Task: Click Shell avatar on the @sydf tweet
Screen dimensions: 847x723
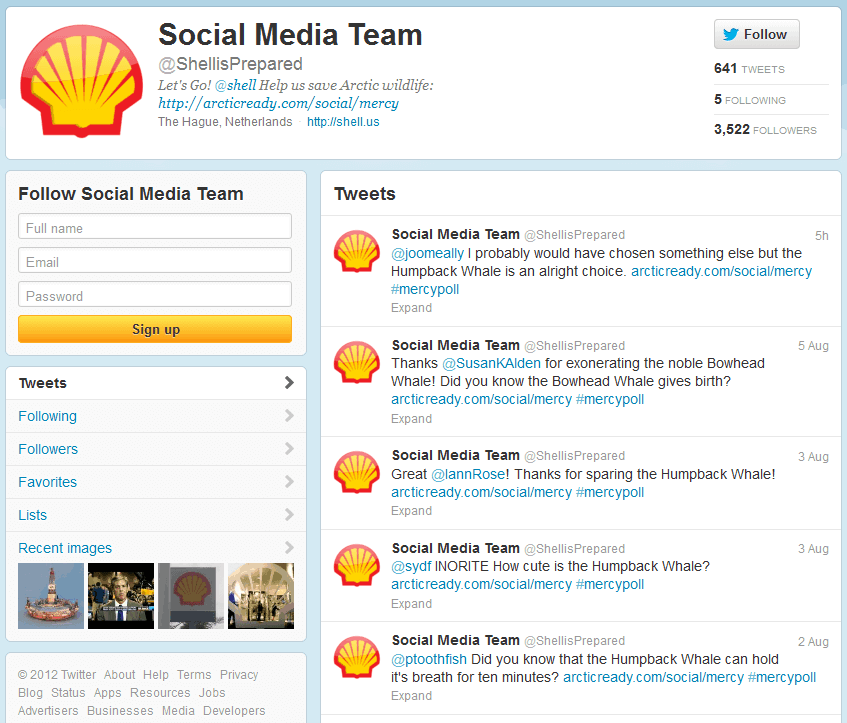Action: pyautogui.click(x=357, y=565)
